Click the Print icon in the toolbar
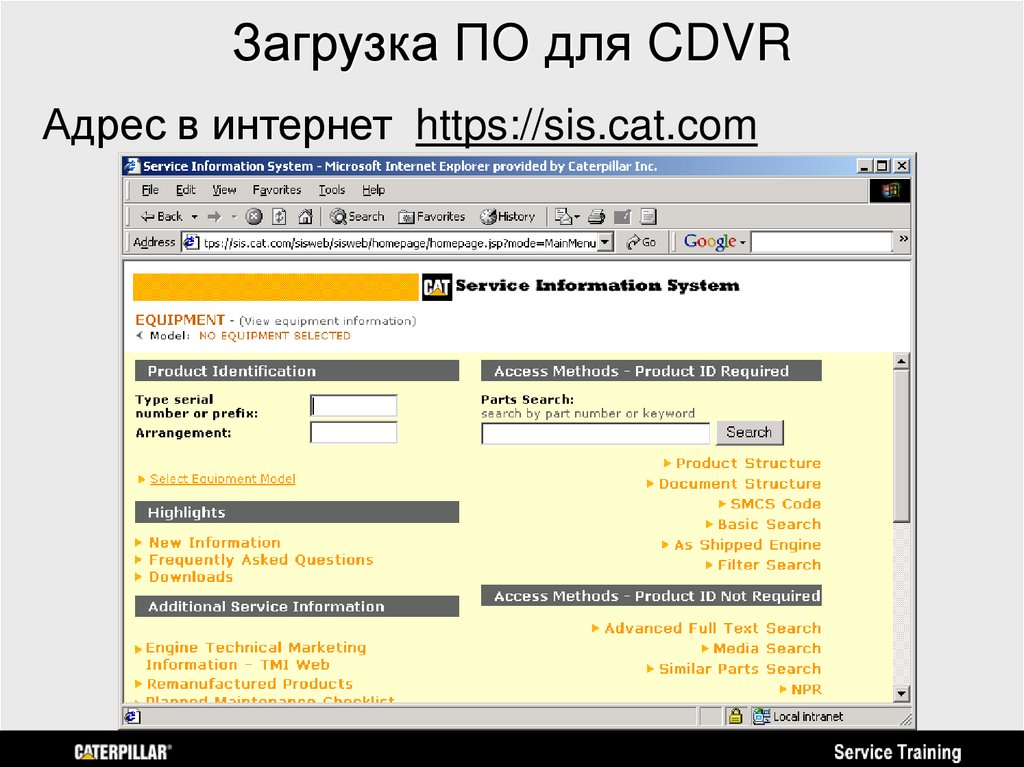 tap(595, 216)
